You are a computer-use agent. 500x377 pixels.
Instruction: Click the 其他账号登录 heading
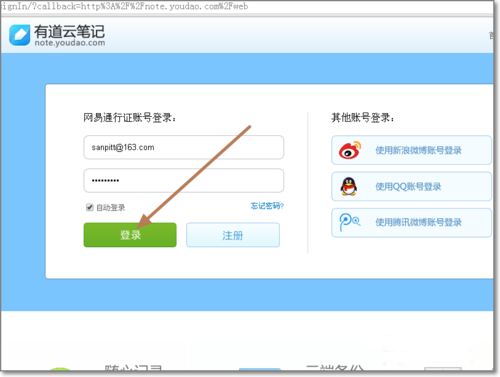[363, 117]
